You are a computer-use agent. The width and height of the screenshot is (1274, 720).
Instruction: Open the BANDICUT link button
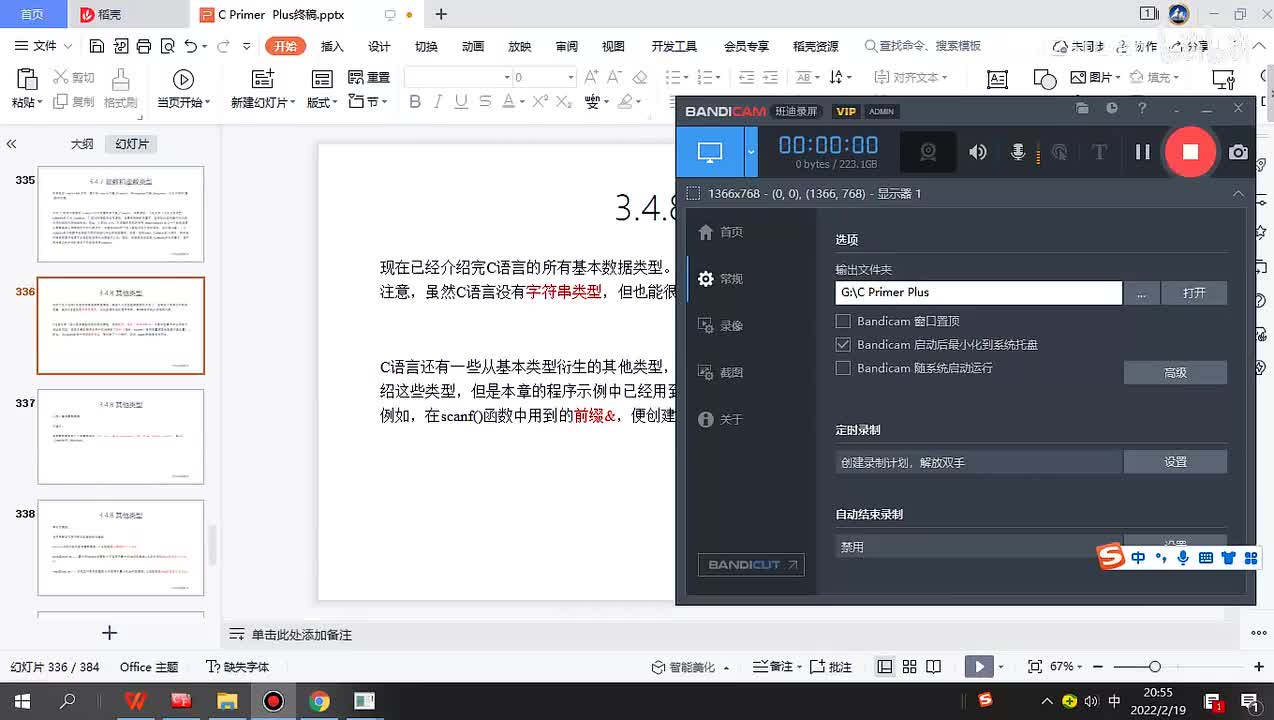751,565
